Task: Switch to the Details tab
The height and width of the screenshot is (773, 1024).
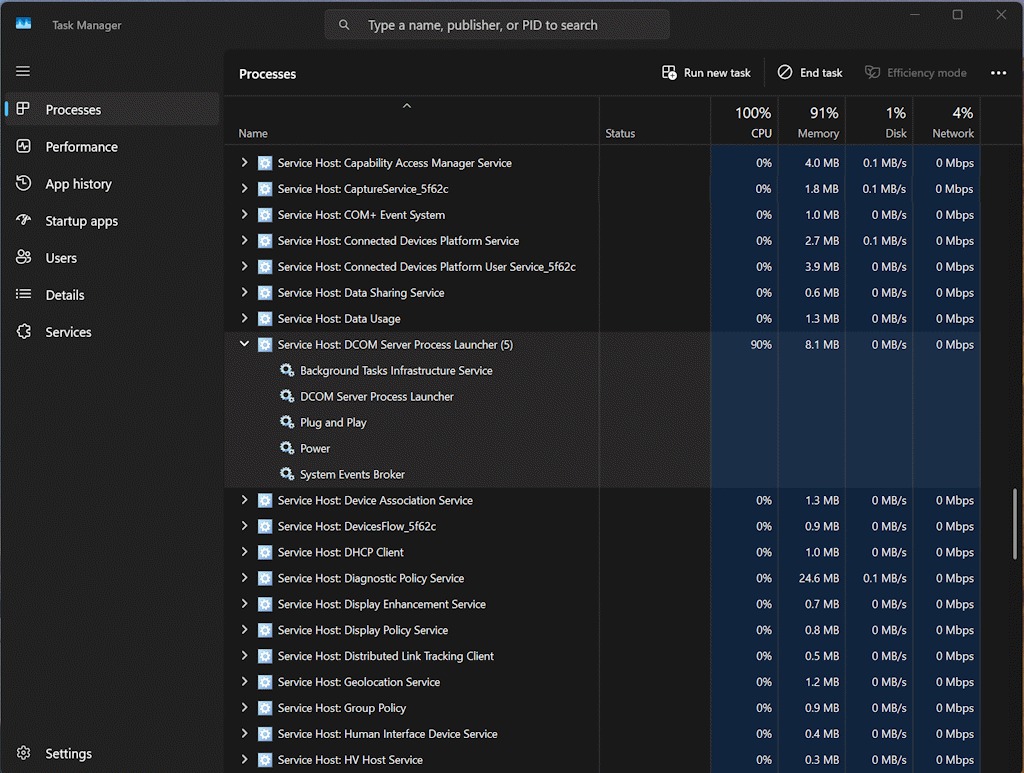Action: 65,295
